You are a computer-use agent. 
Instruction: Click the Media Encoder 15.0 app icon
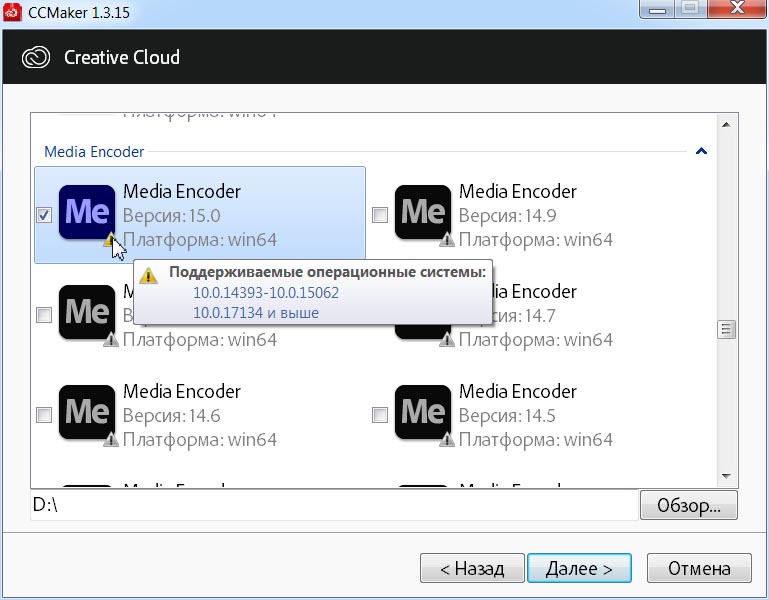point(87,212)
